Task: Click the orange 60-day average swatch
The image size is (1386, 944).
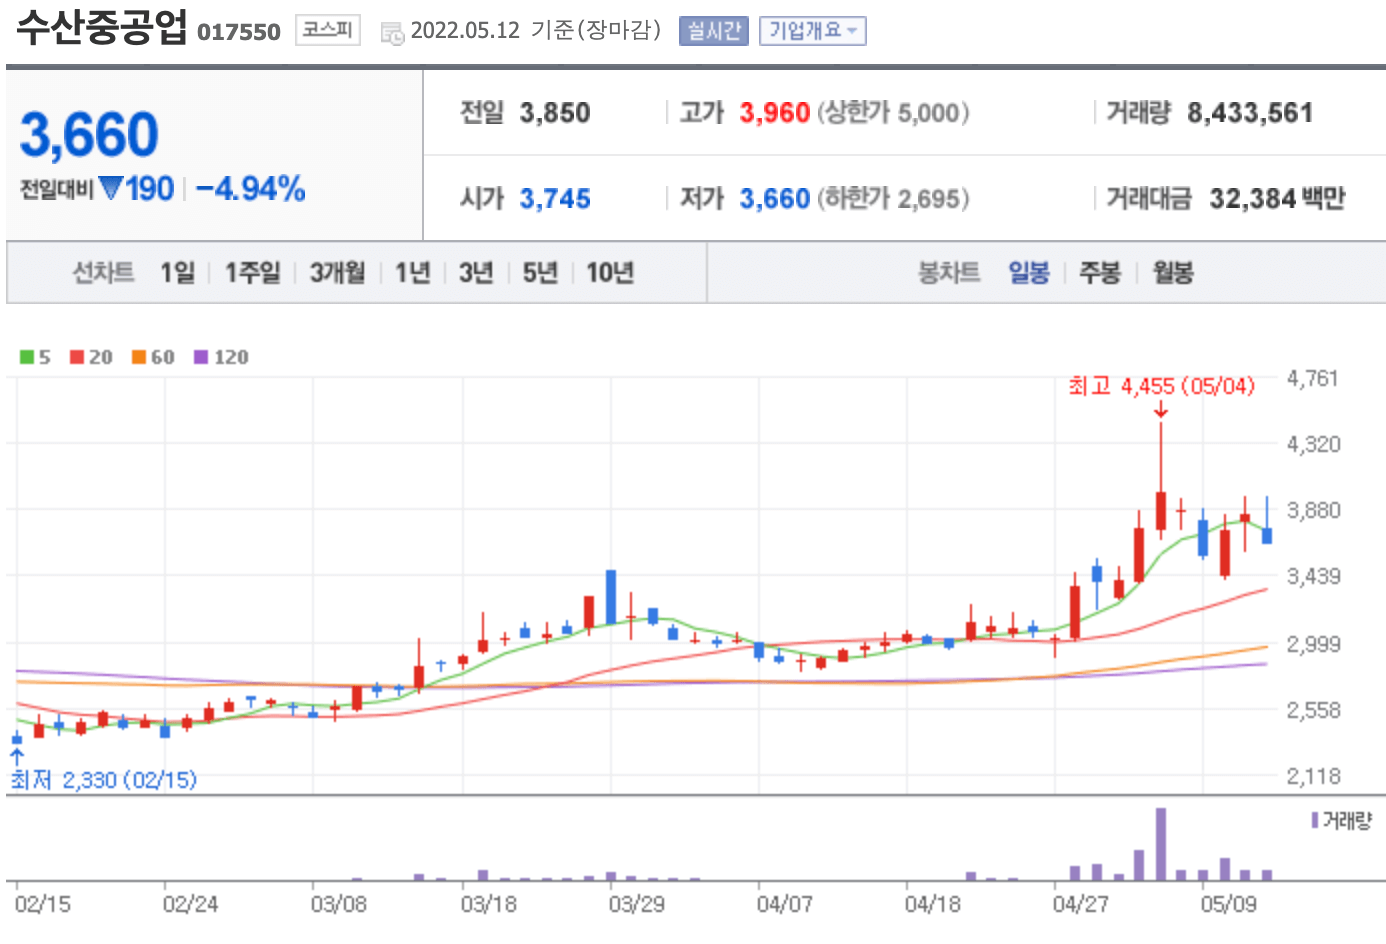Action: 139,357
